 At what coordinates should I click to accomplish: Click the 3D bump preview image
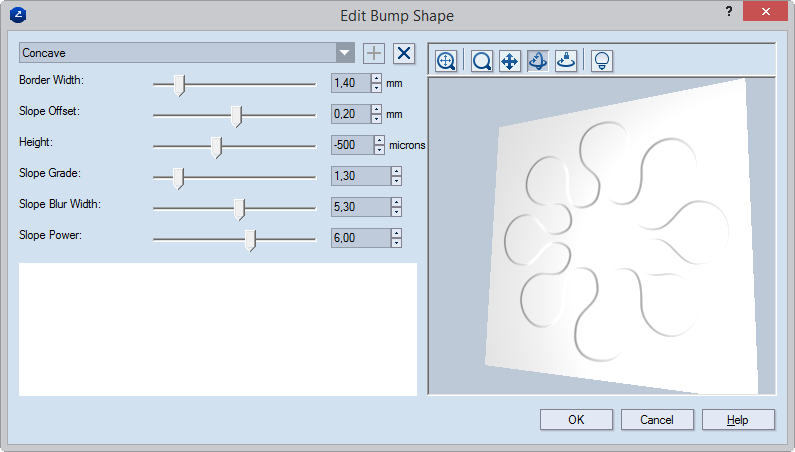(602, 236)
